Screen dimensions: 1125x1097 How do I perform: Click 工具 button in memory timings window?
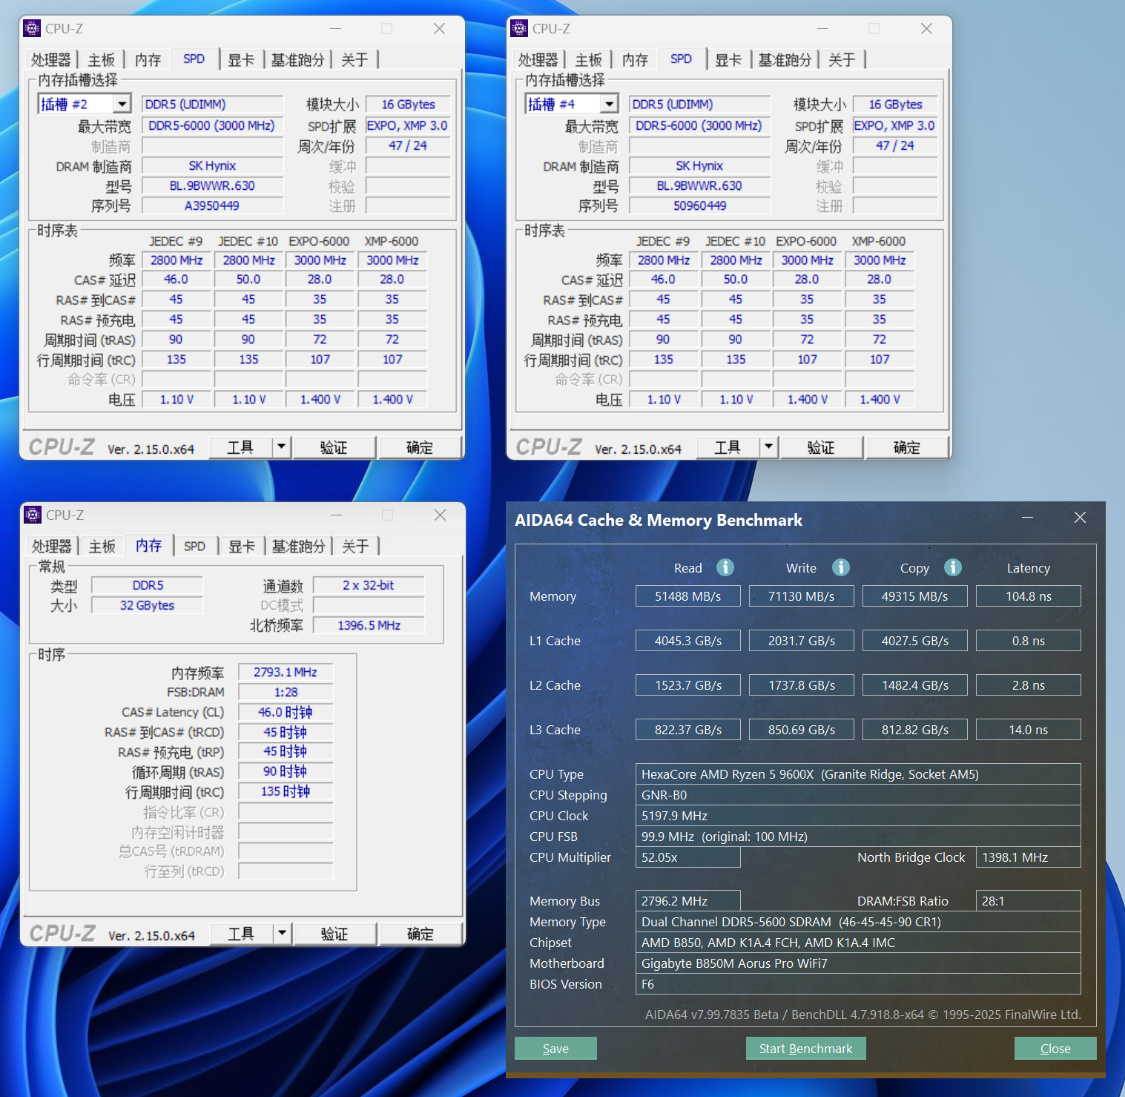241,933
